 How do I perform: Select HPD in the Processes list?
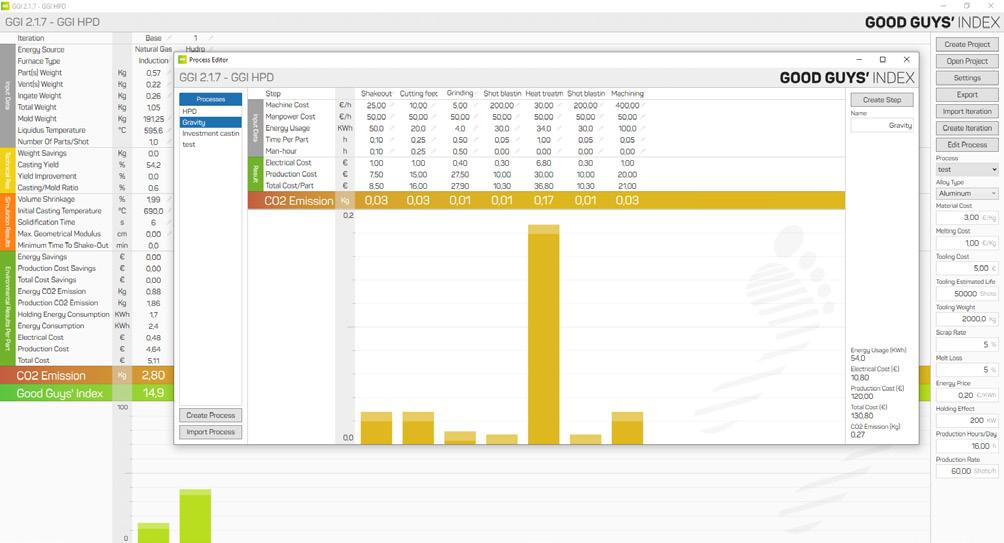point(211,111)
